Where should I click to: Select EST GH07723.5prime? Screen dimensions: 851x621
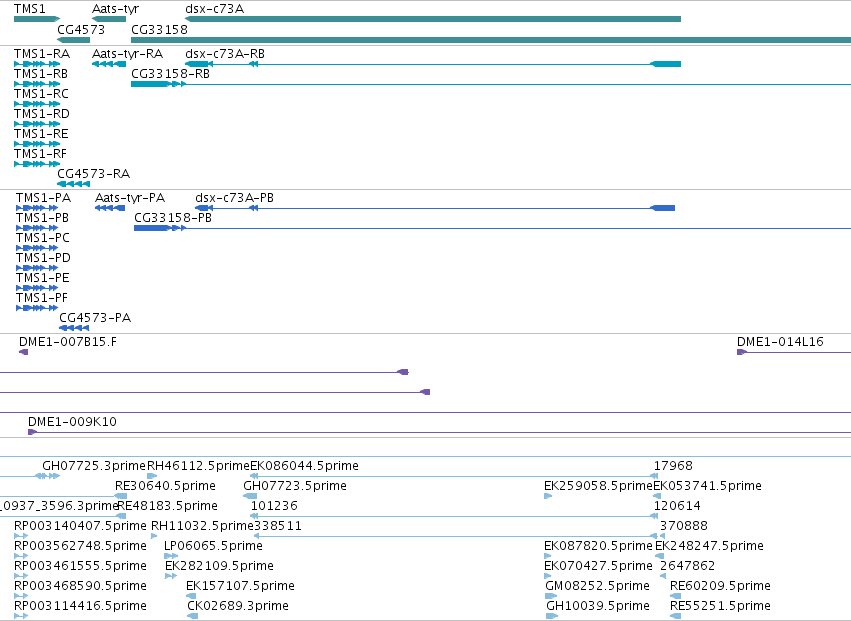pyautogui.click(x=295, y=486)
